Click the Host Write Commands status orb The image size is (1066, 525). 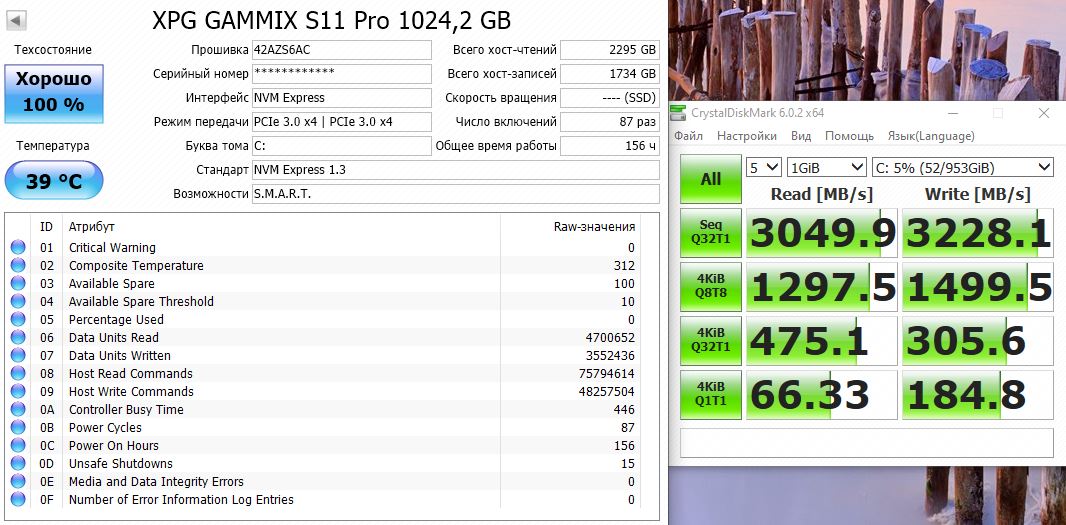[18, 392]
